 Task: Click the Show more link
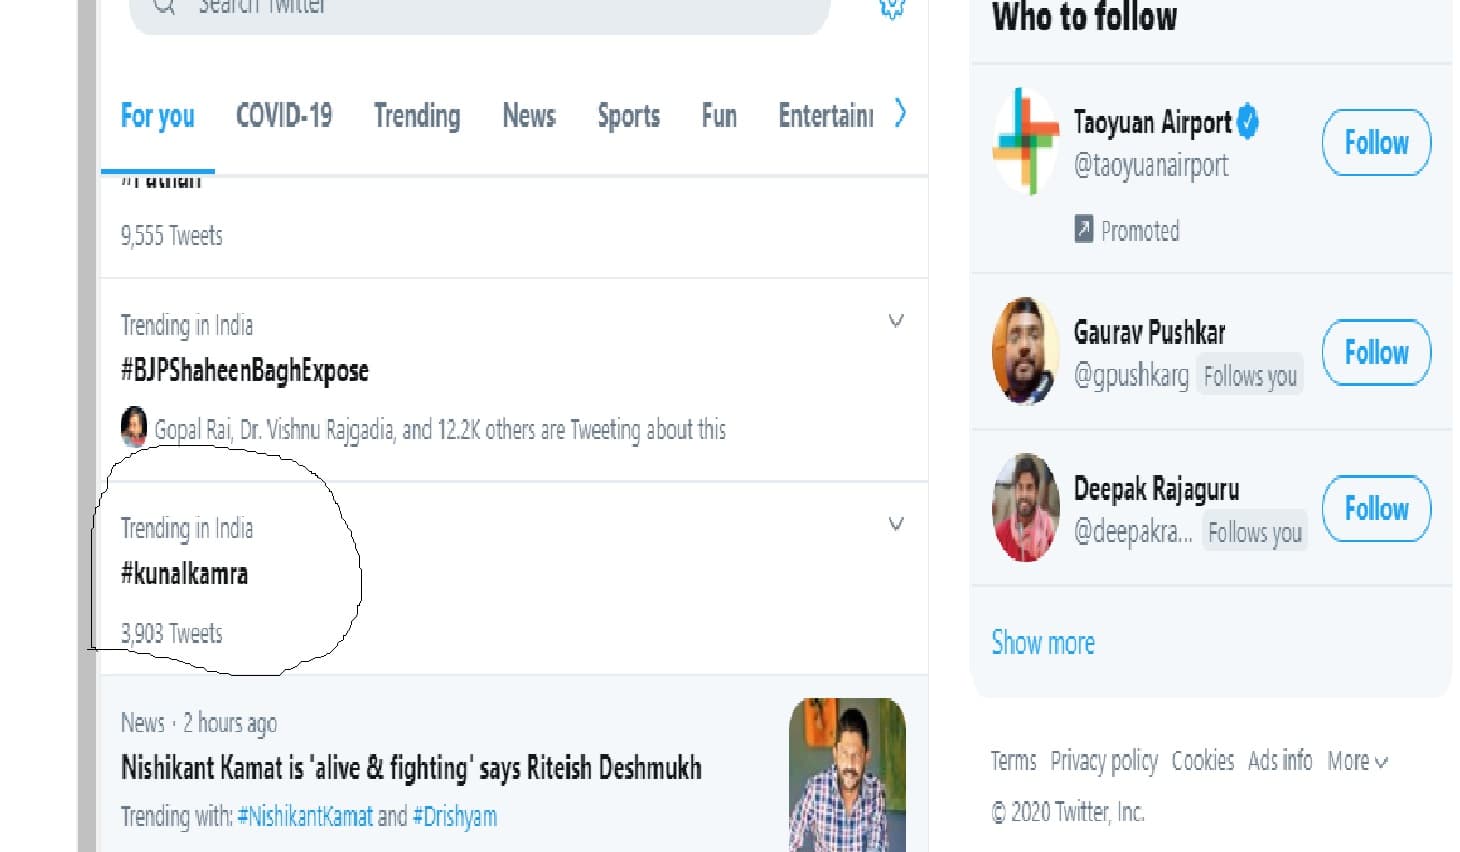[x=1043, y=643]
